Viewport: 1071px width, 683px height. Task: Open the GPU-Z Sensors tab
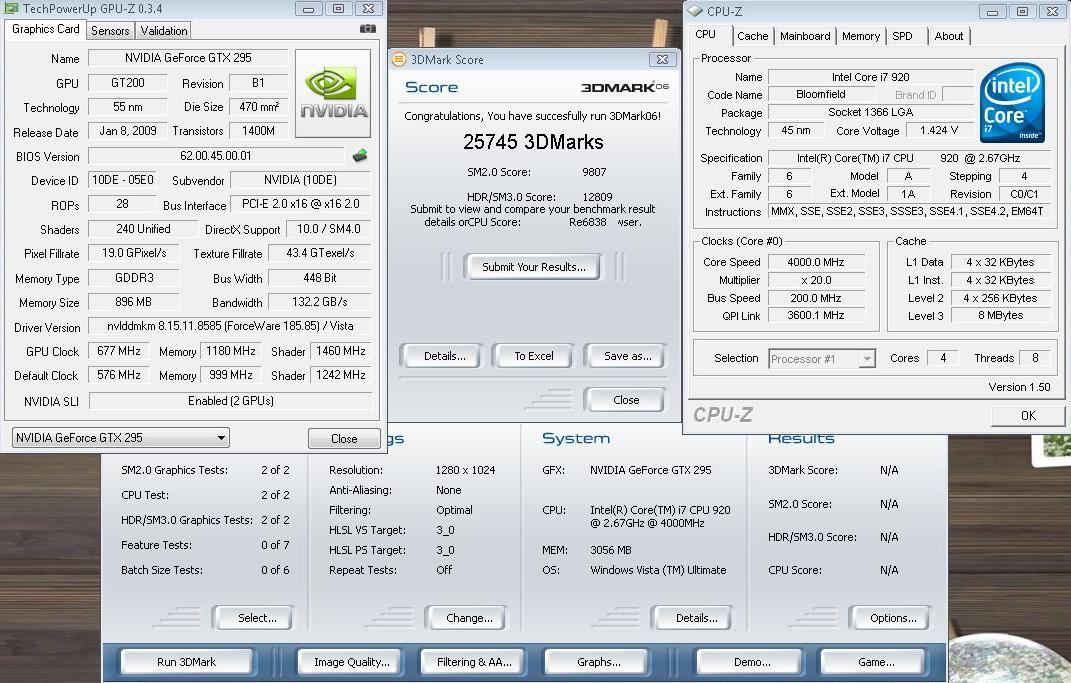110,31
